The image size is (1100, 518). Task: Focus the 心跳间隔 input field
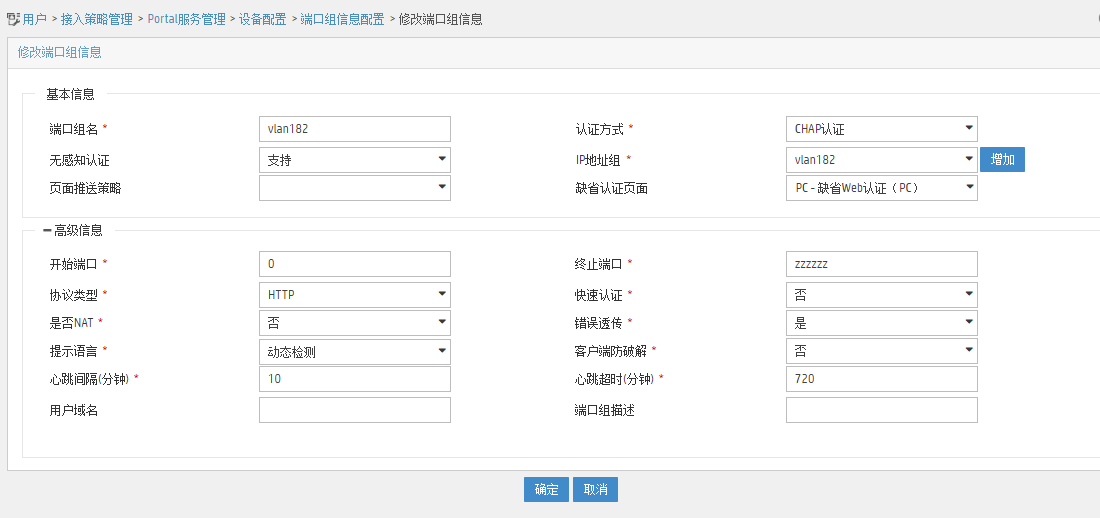[354, 379]
